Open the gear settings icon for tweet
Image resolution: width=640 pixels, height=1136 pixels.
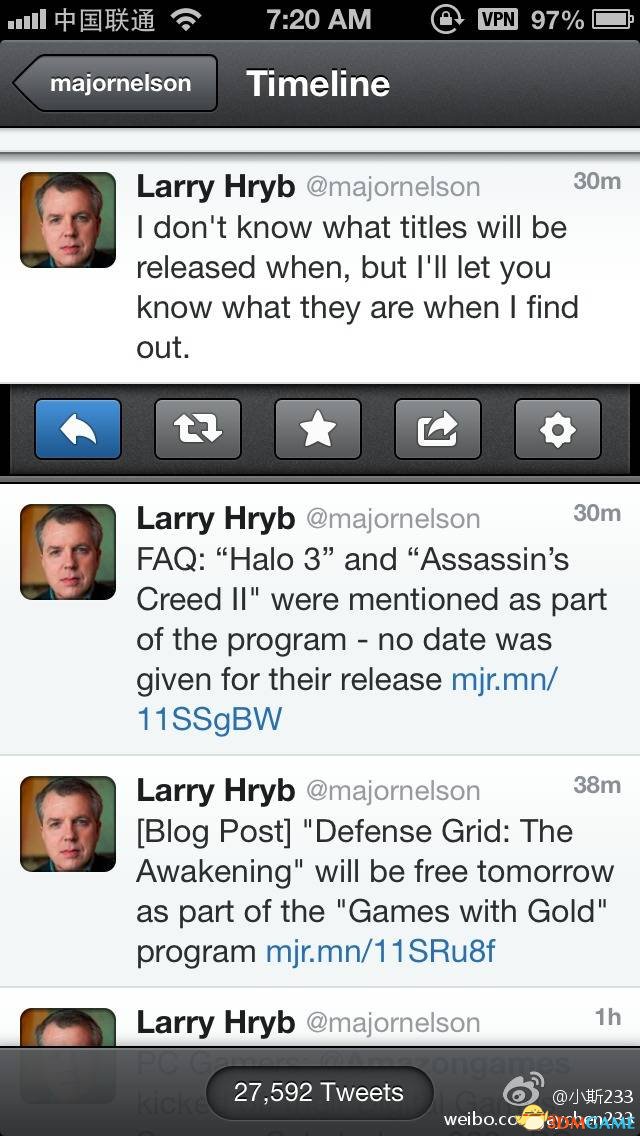point(557,429)
